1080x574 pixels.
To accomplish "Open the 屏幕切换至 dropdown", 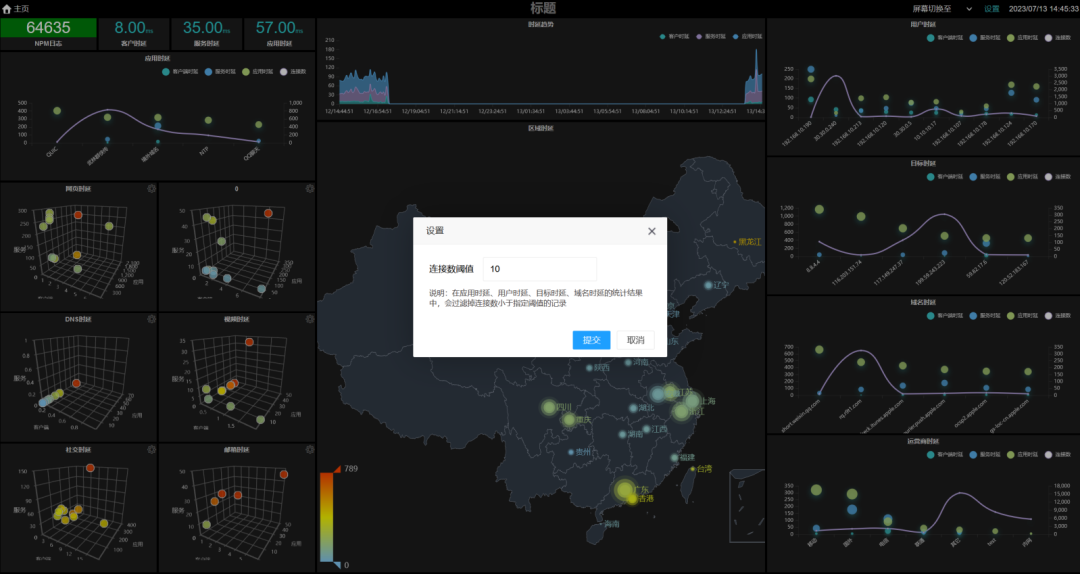I will (x=942, y=9).
